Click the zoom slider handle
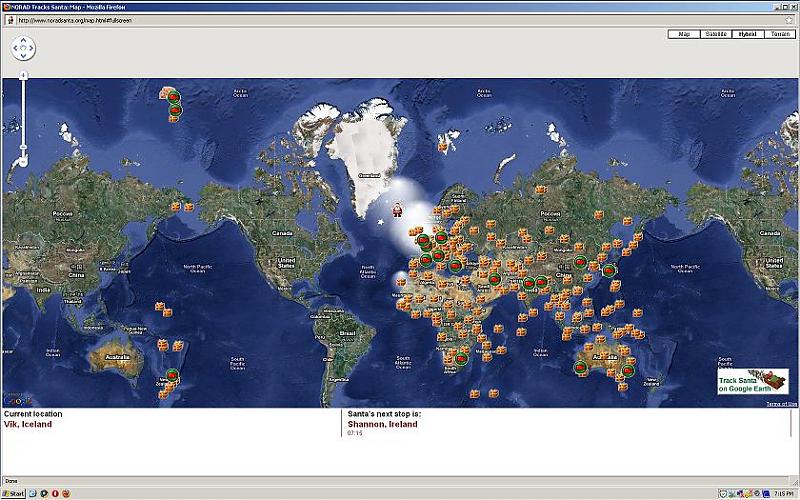Image resolution: width=800 pixels, height=500 pixels. point(23,148)
